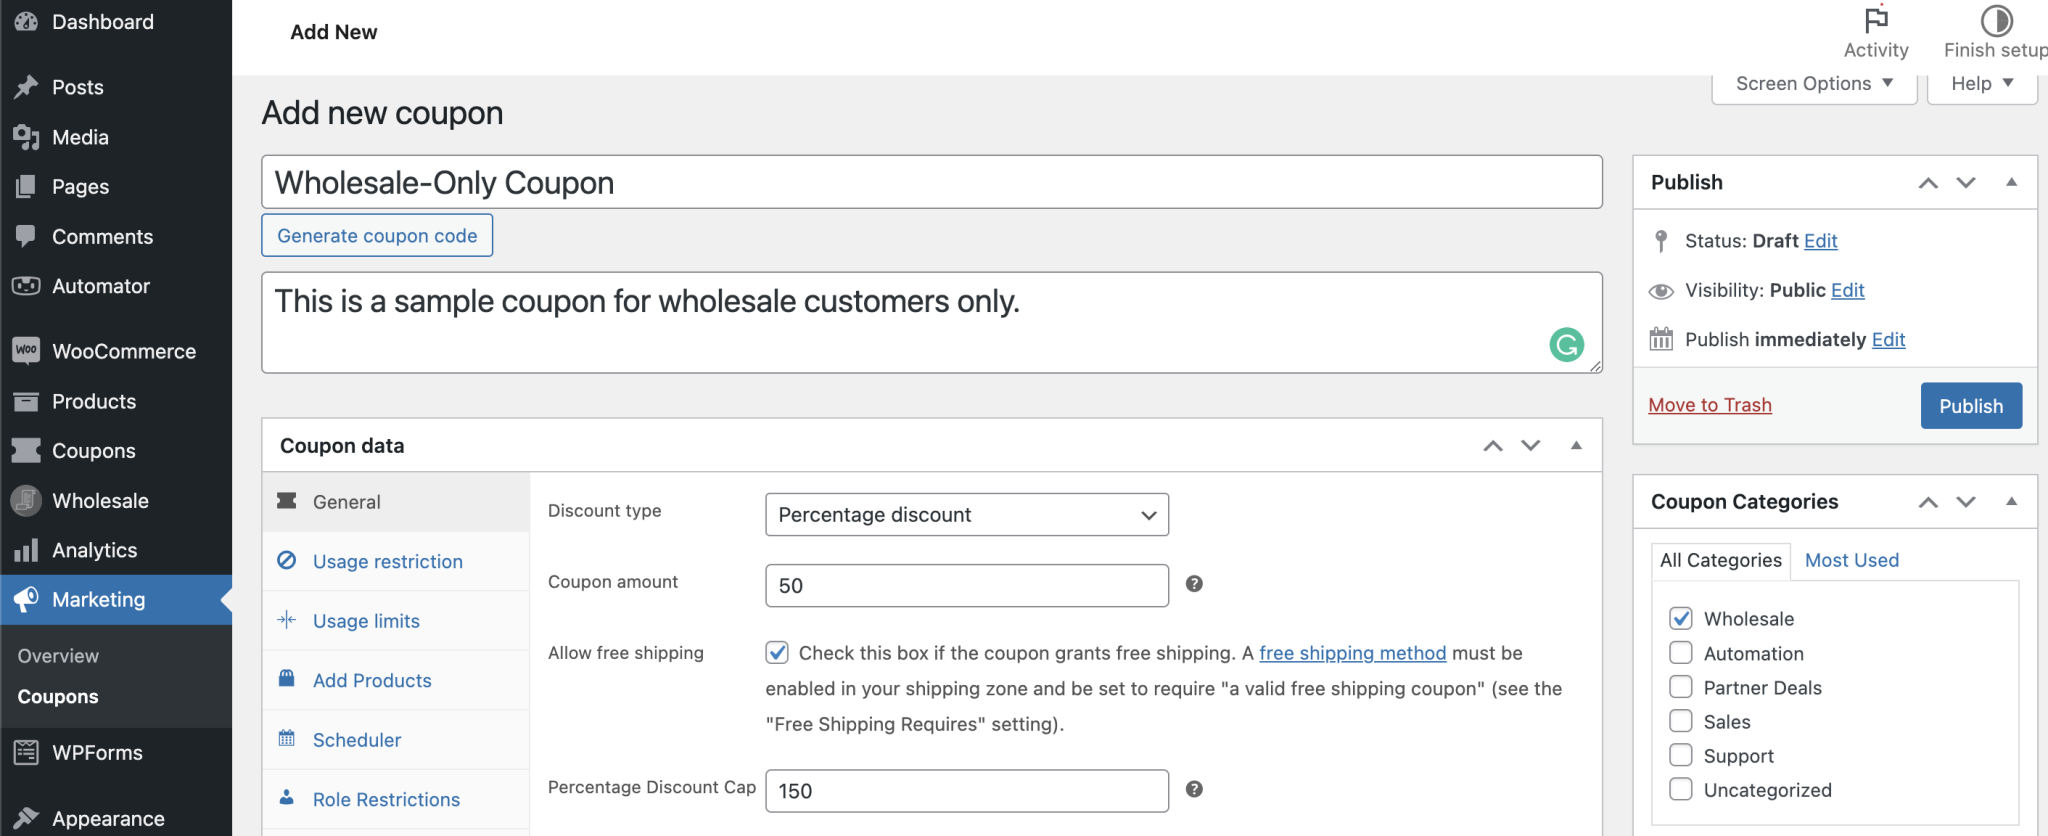Screen dimensions: 2048x836
Task: Click the coupon amount help tooltip icon
Action: (1194, 584)
